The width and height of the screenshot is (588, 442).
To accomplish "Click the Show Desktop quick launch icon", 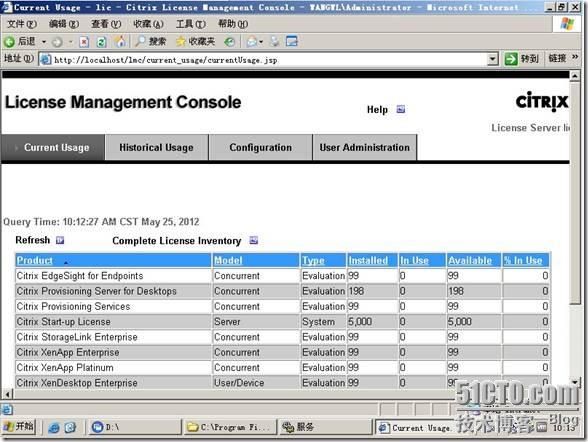I will (70, 427).
